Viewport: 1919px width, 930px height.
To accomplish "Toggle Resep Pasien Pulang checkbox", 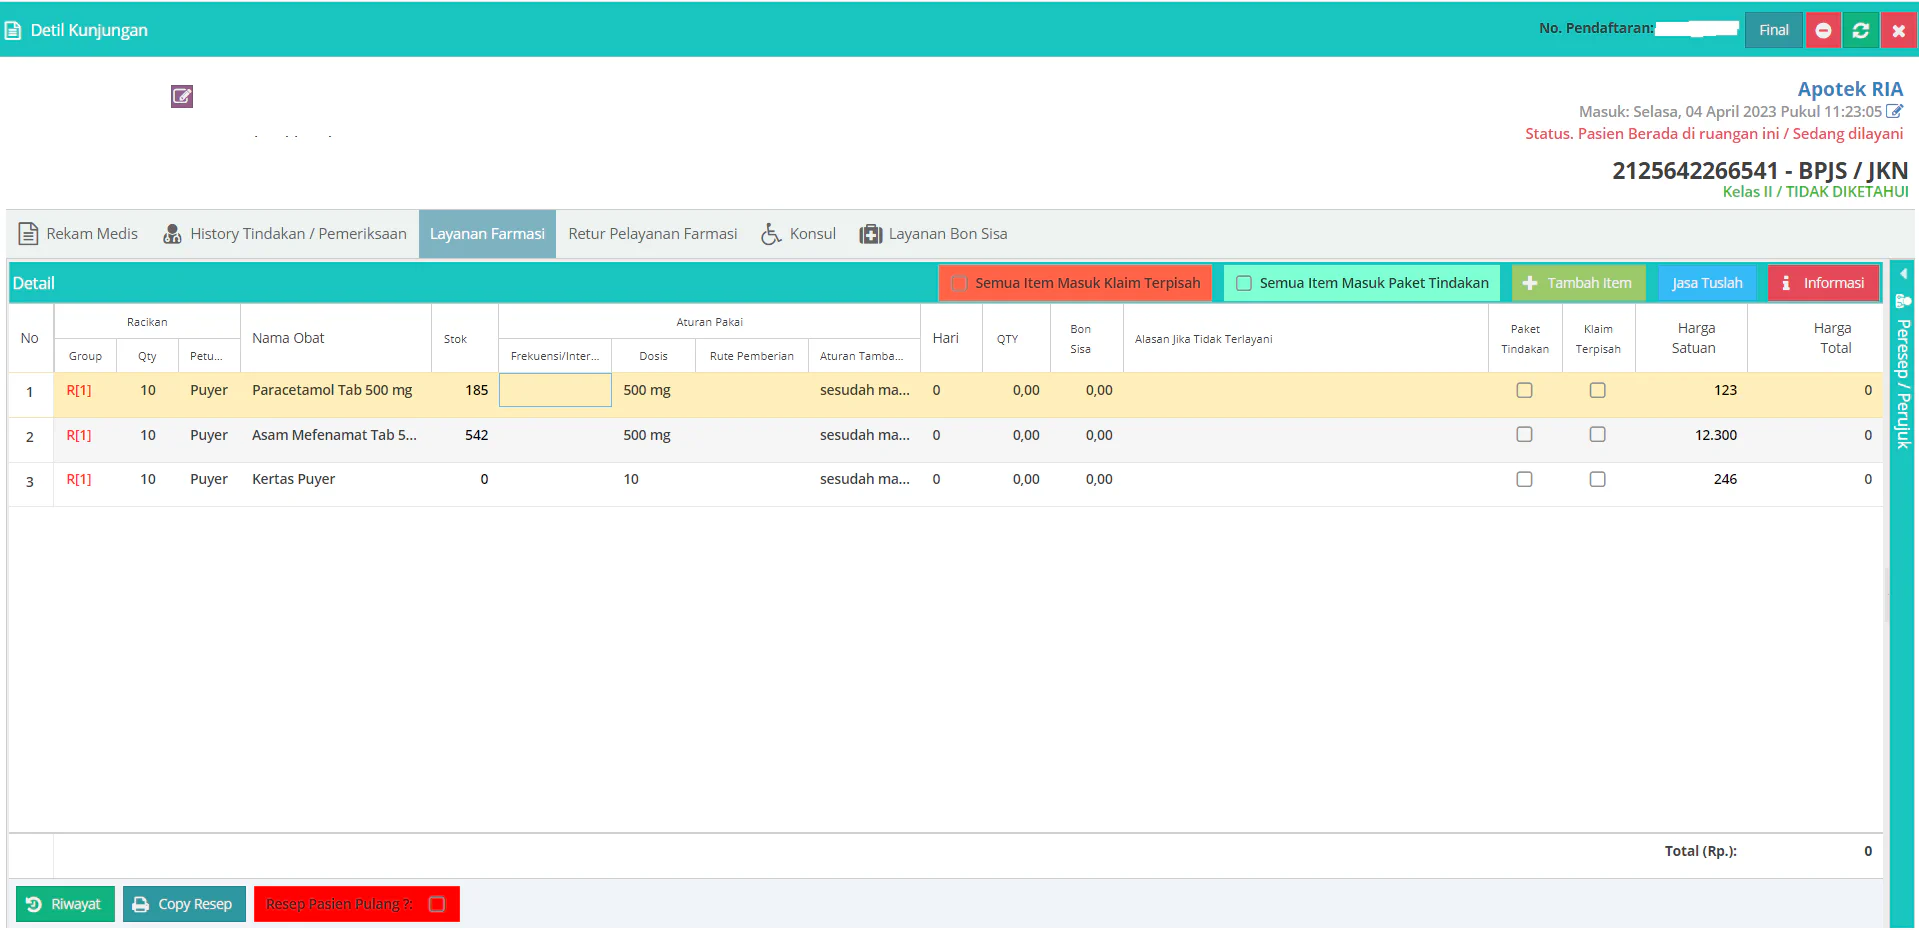I will tap(437, 904).
